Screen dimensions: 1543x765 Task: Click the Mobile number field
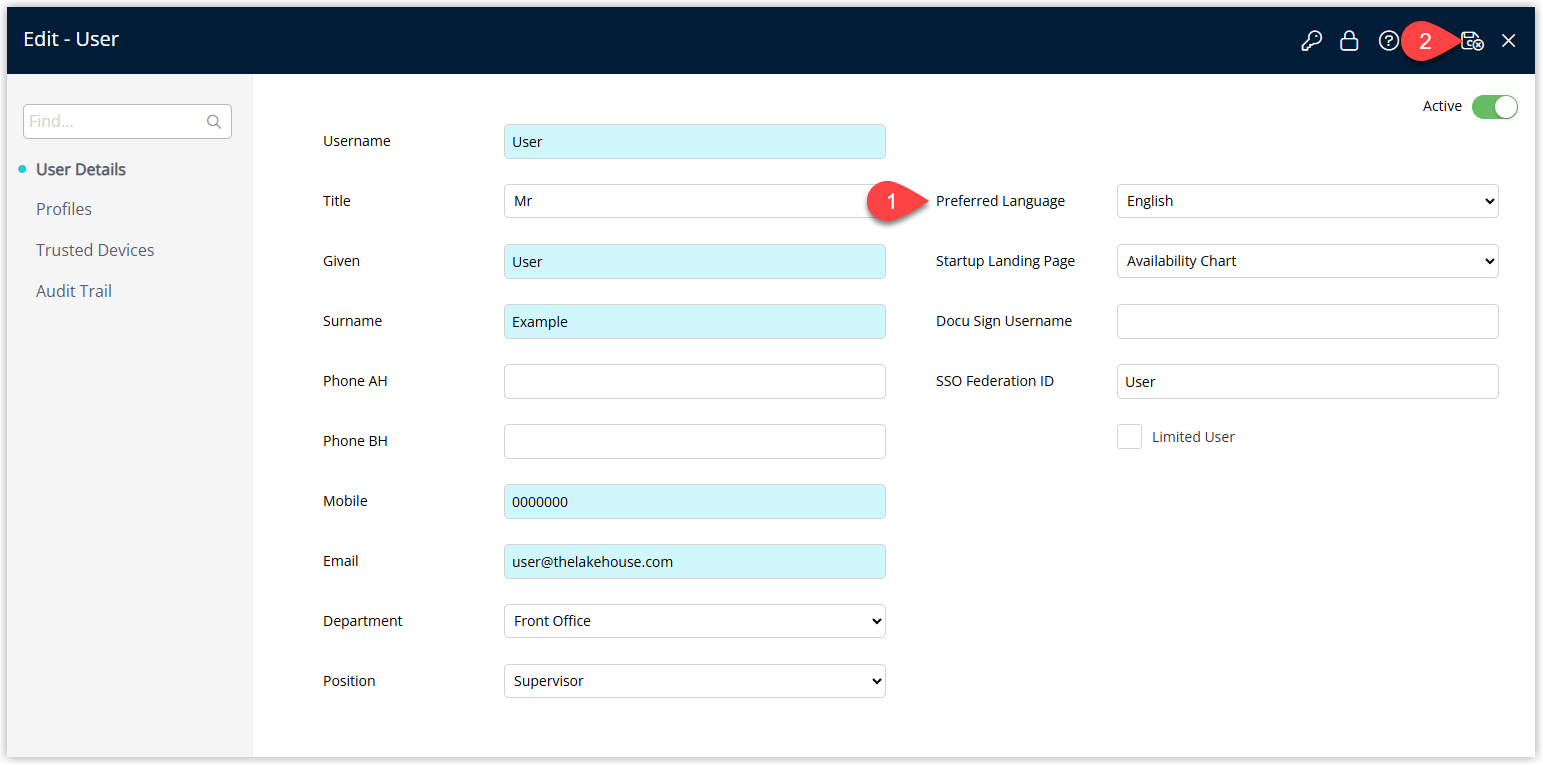click(694, 501)
